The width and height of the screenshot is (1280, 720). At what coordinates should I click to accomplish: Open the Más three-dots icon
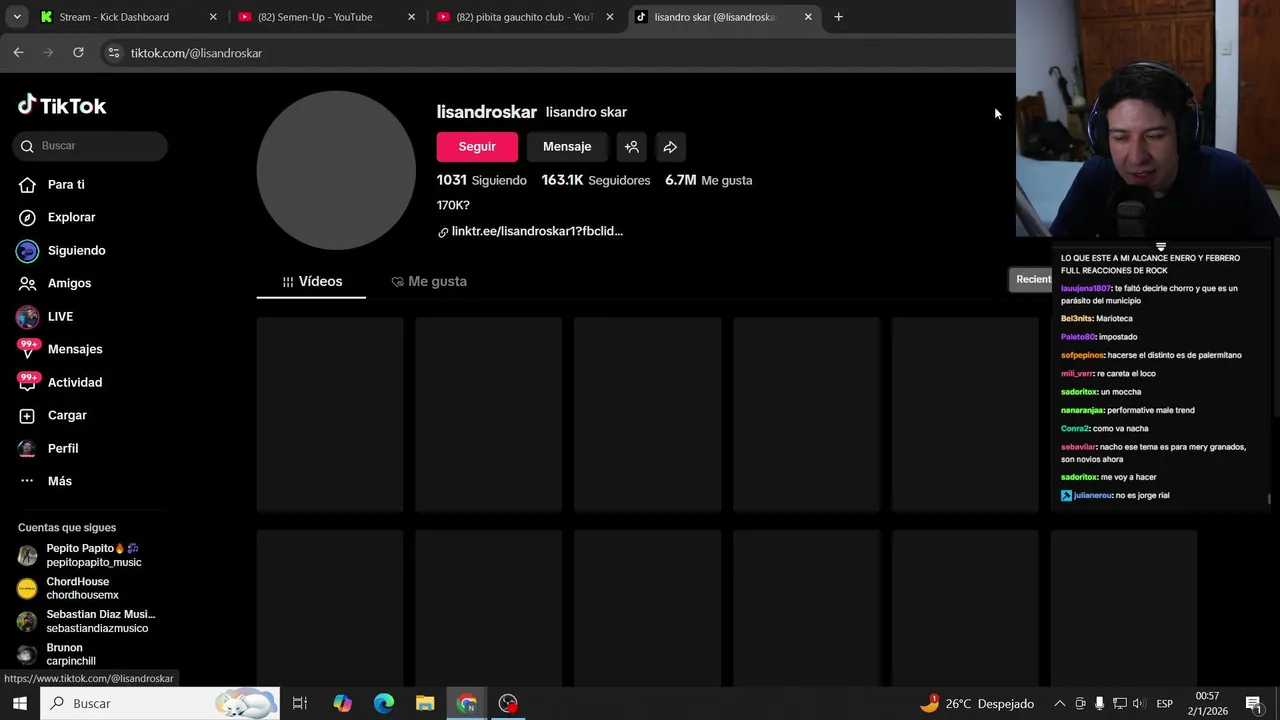coord(27,481)
